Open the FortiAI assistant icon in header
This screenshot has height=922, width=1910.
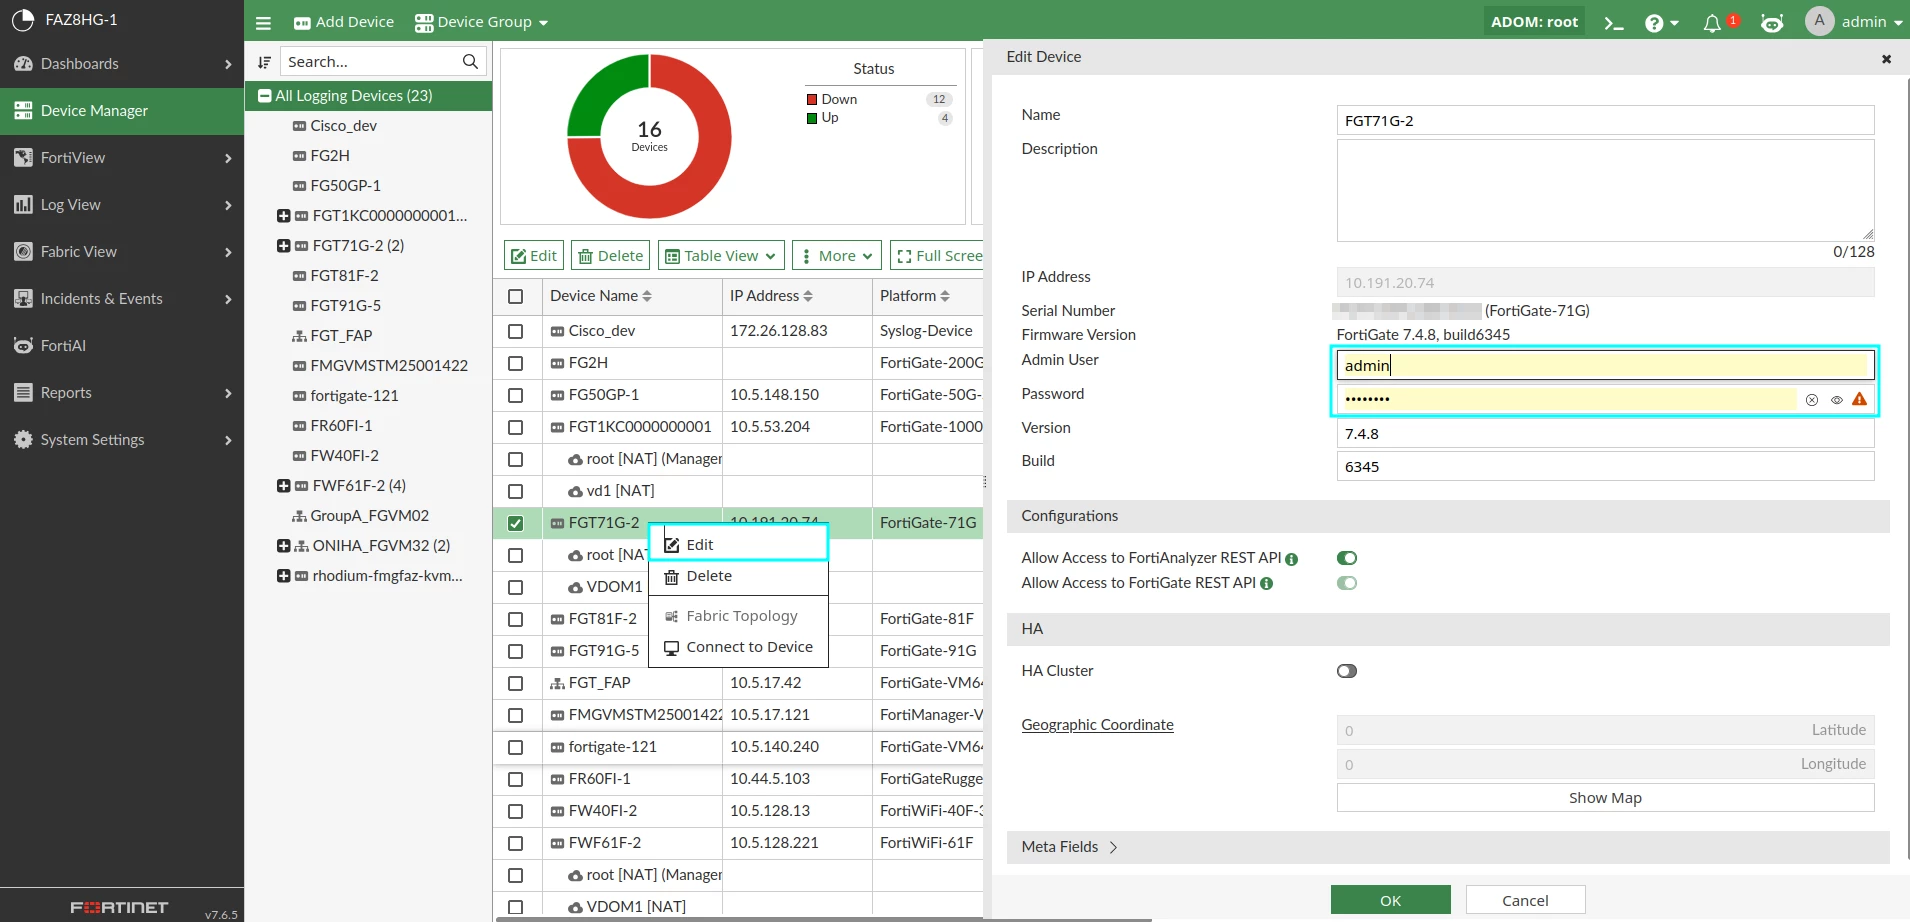1772,22
